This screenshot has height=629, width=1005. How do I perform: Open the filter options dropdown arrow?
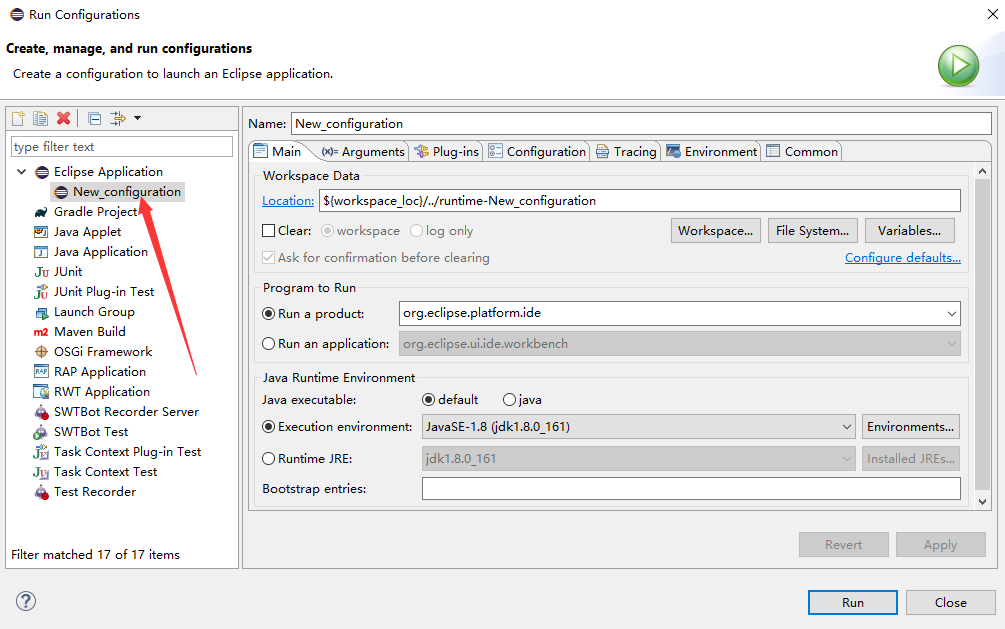(137, 118)
